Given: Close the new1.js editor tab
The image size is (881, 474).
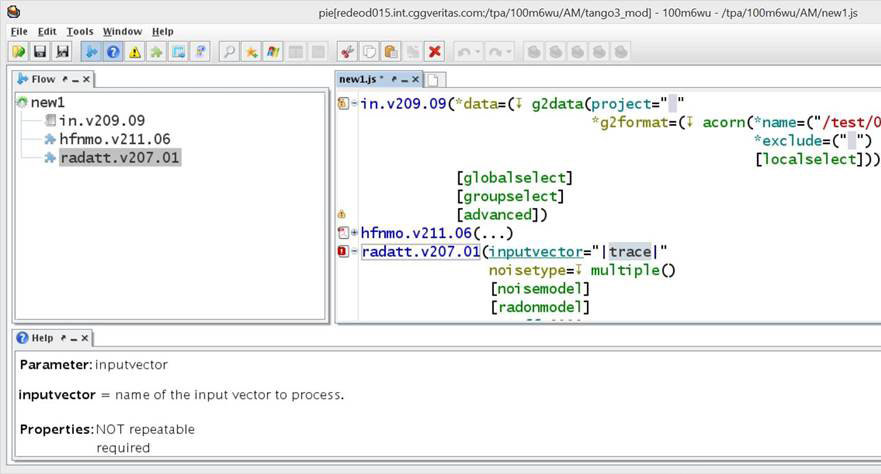Looking at the screenshot, I should point(415,79).
